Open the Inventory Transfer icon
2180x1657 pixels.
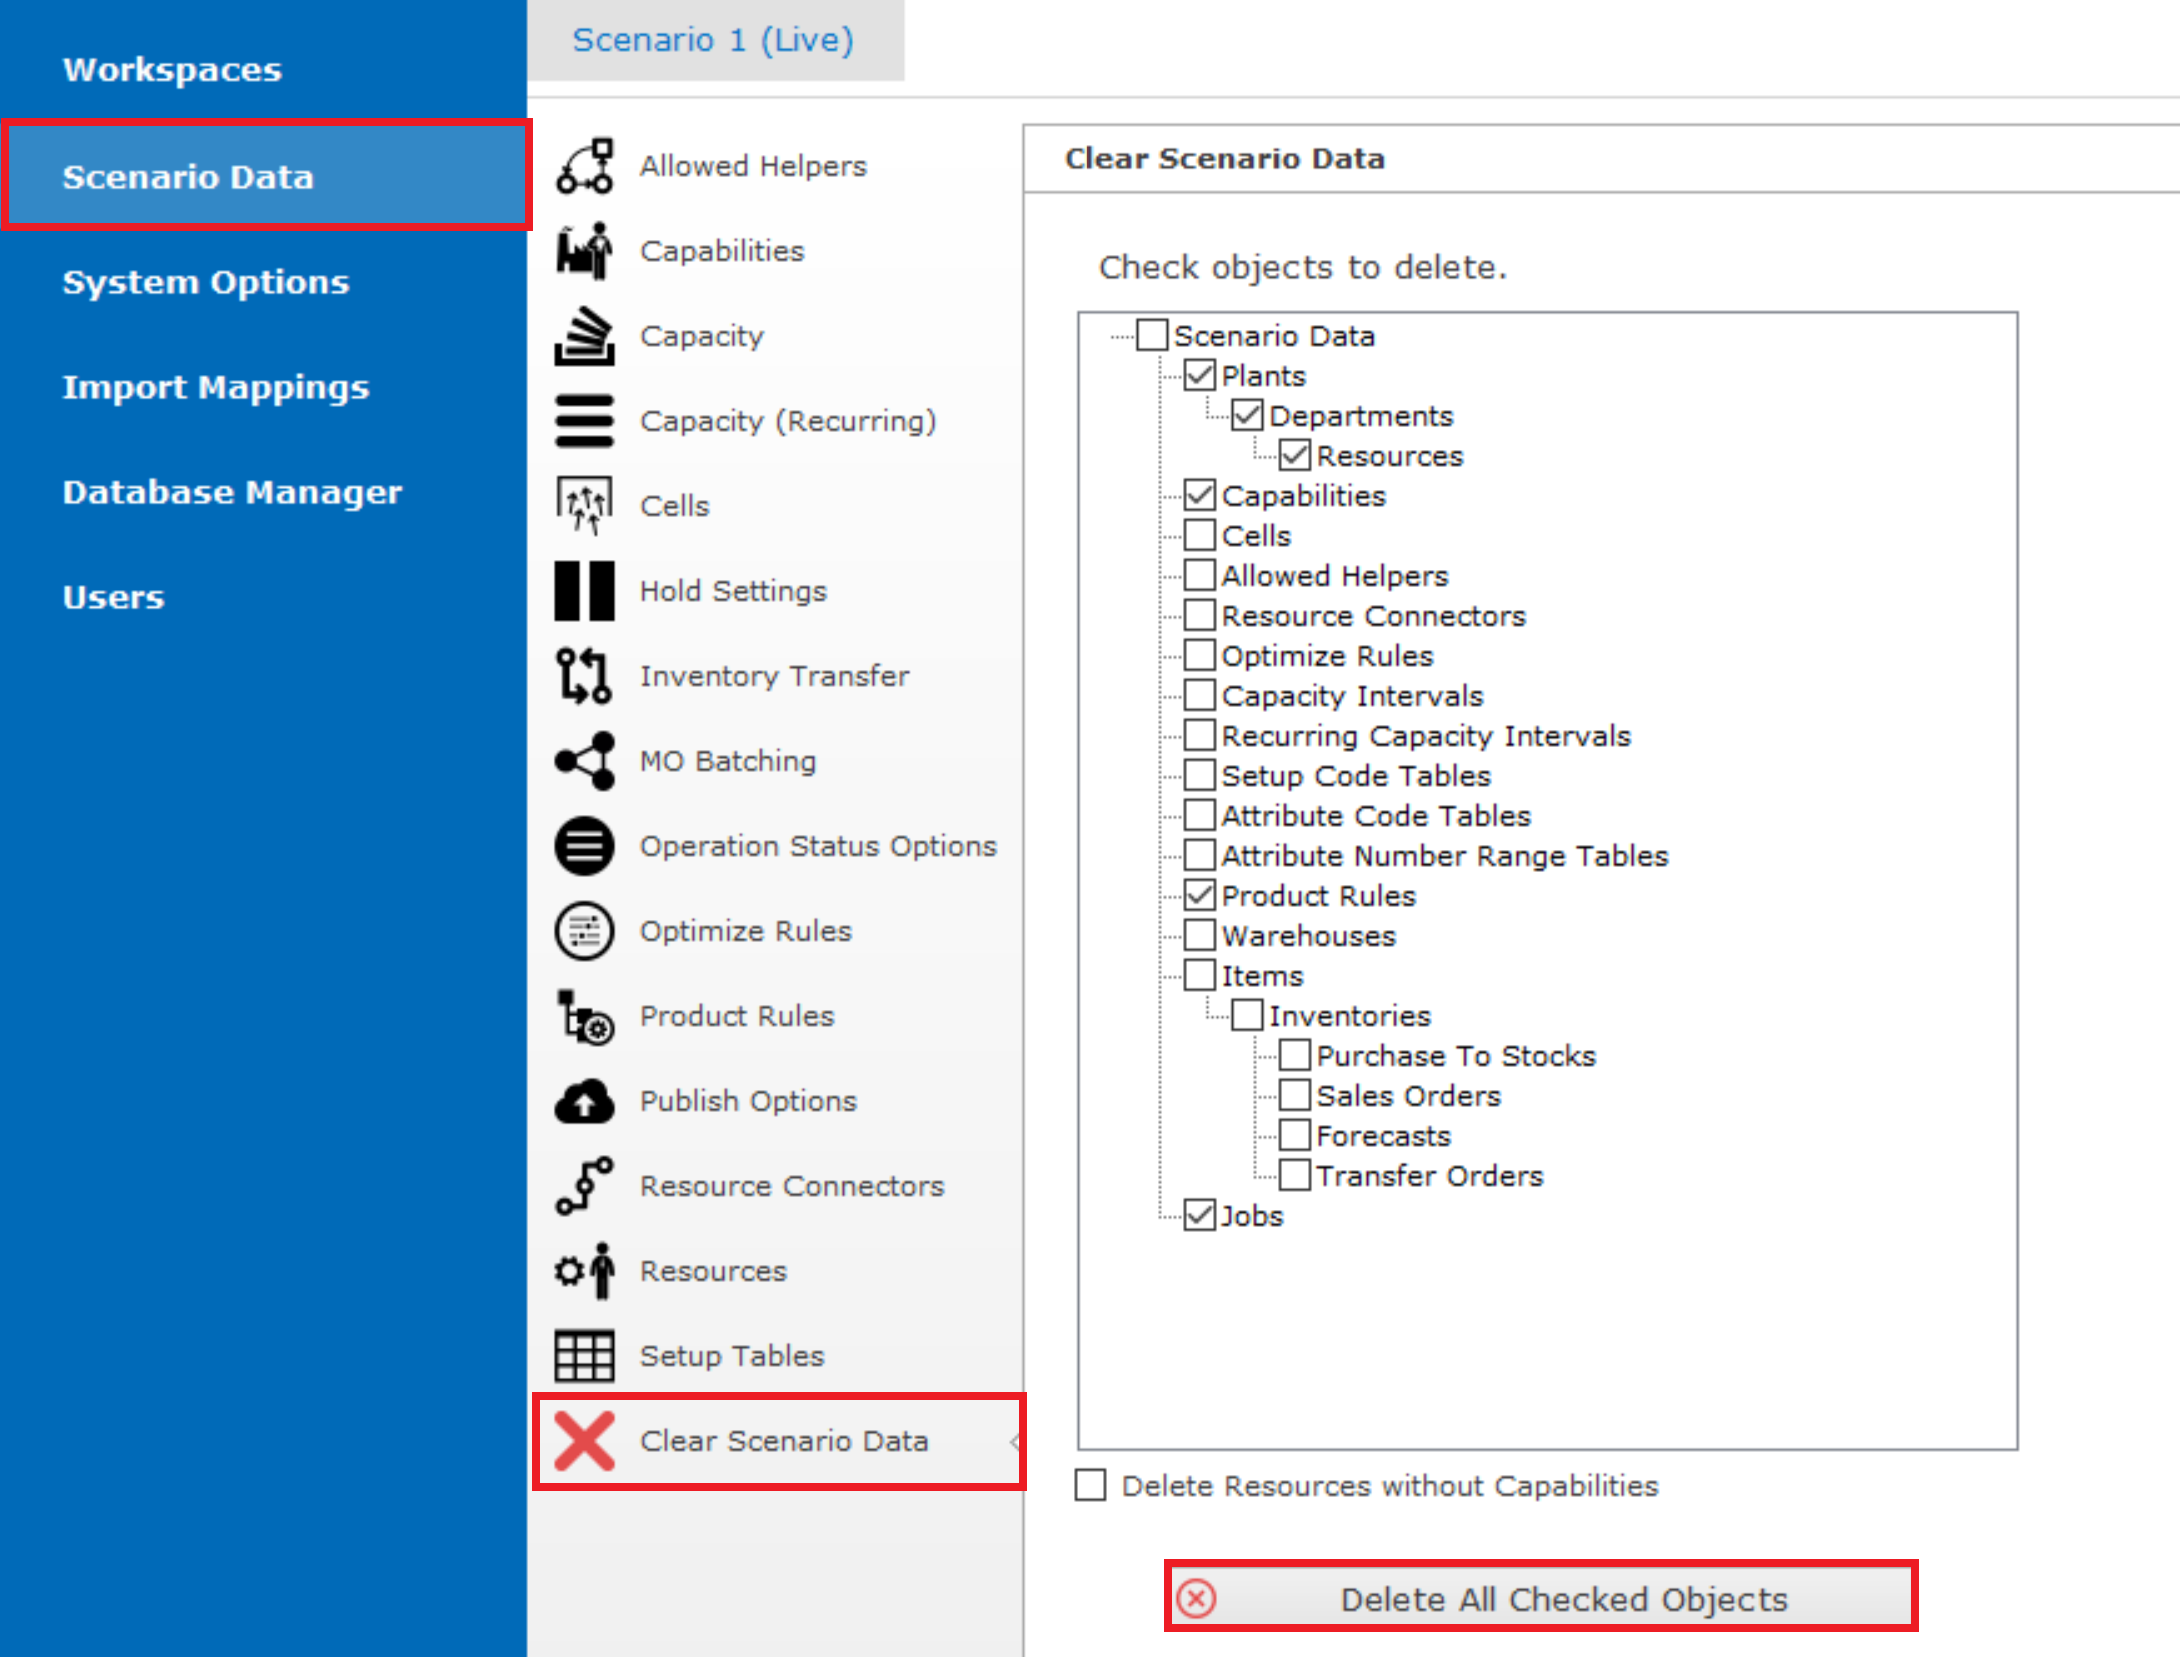point(585,676)
